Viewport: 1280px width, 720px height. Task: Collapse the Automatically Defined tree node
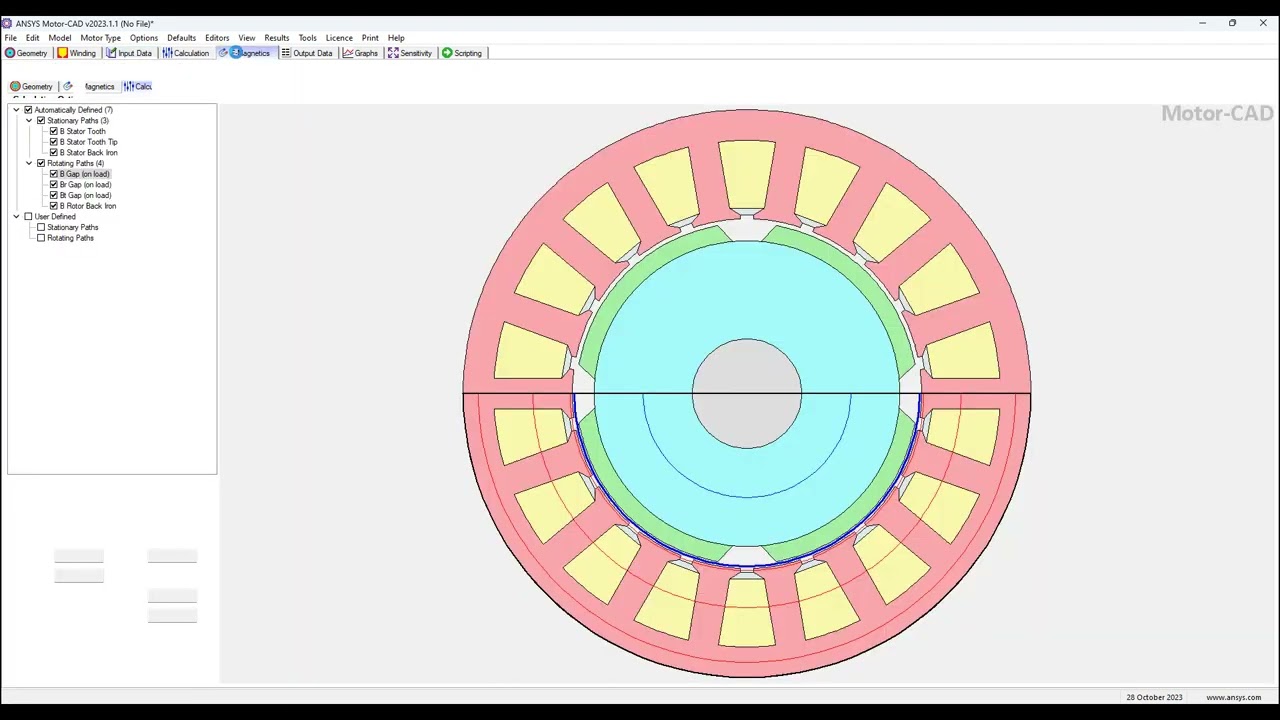tap(16, 110)
